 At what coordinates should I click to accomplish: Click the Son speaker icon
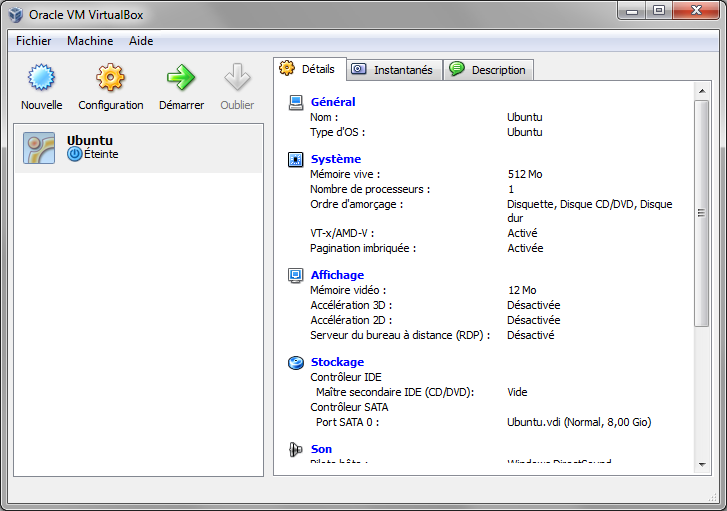click(295, 450)
